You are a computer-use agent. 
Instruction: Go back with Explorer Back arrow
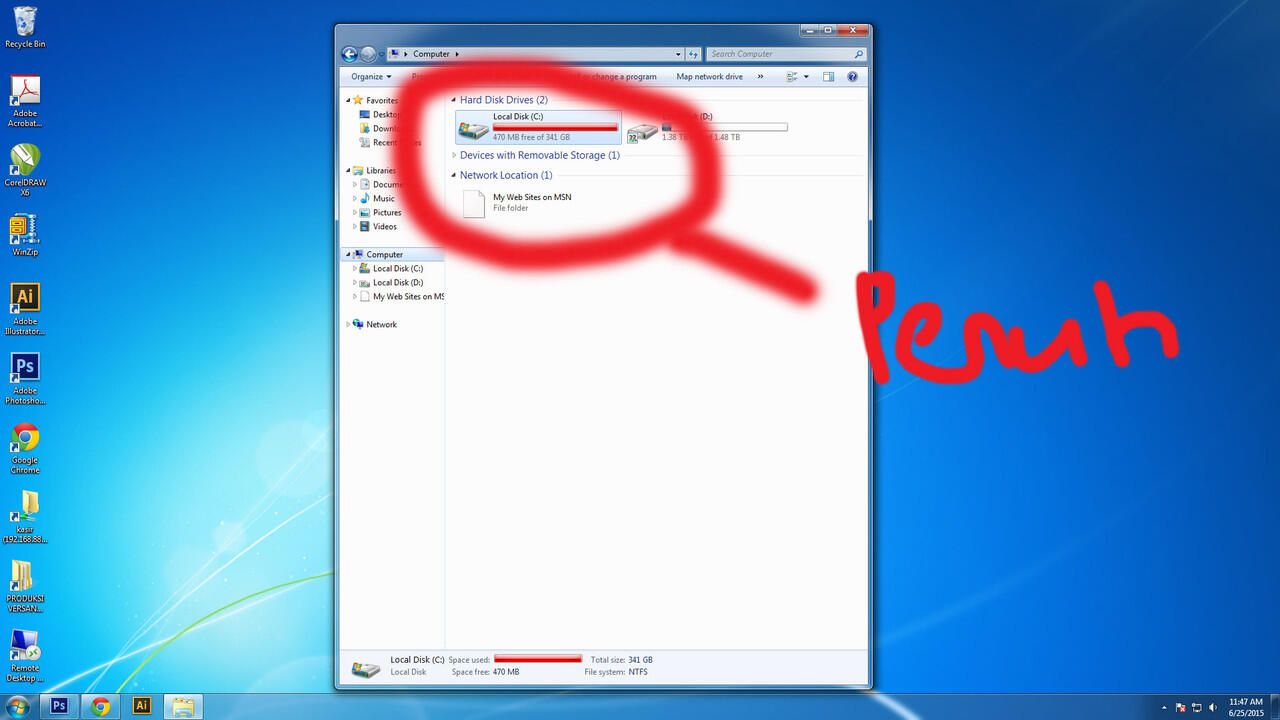[349, 54]
